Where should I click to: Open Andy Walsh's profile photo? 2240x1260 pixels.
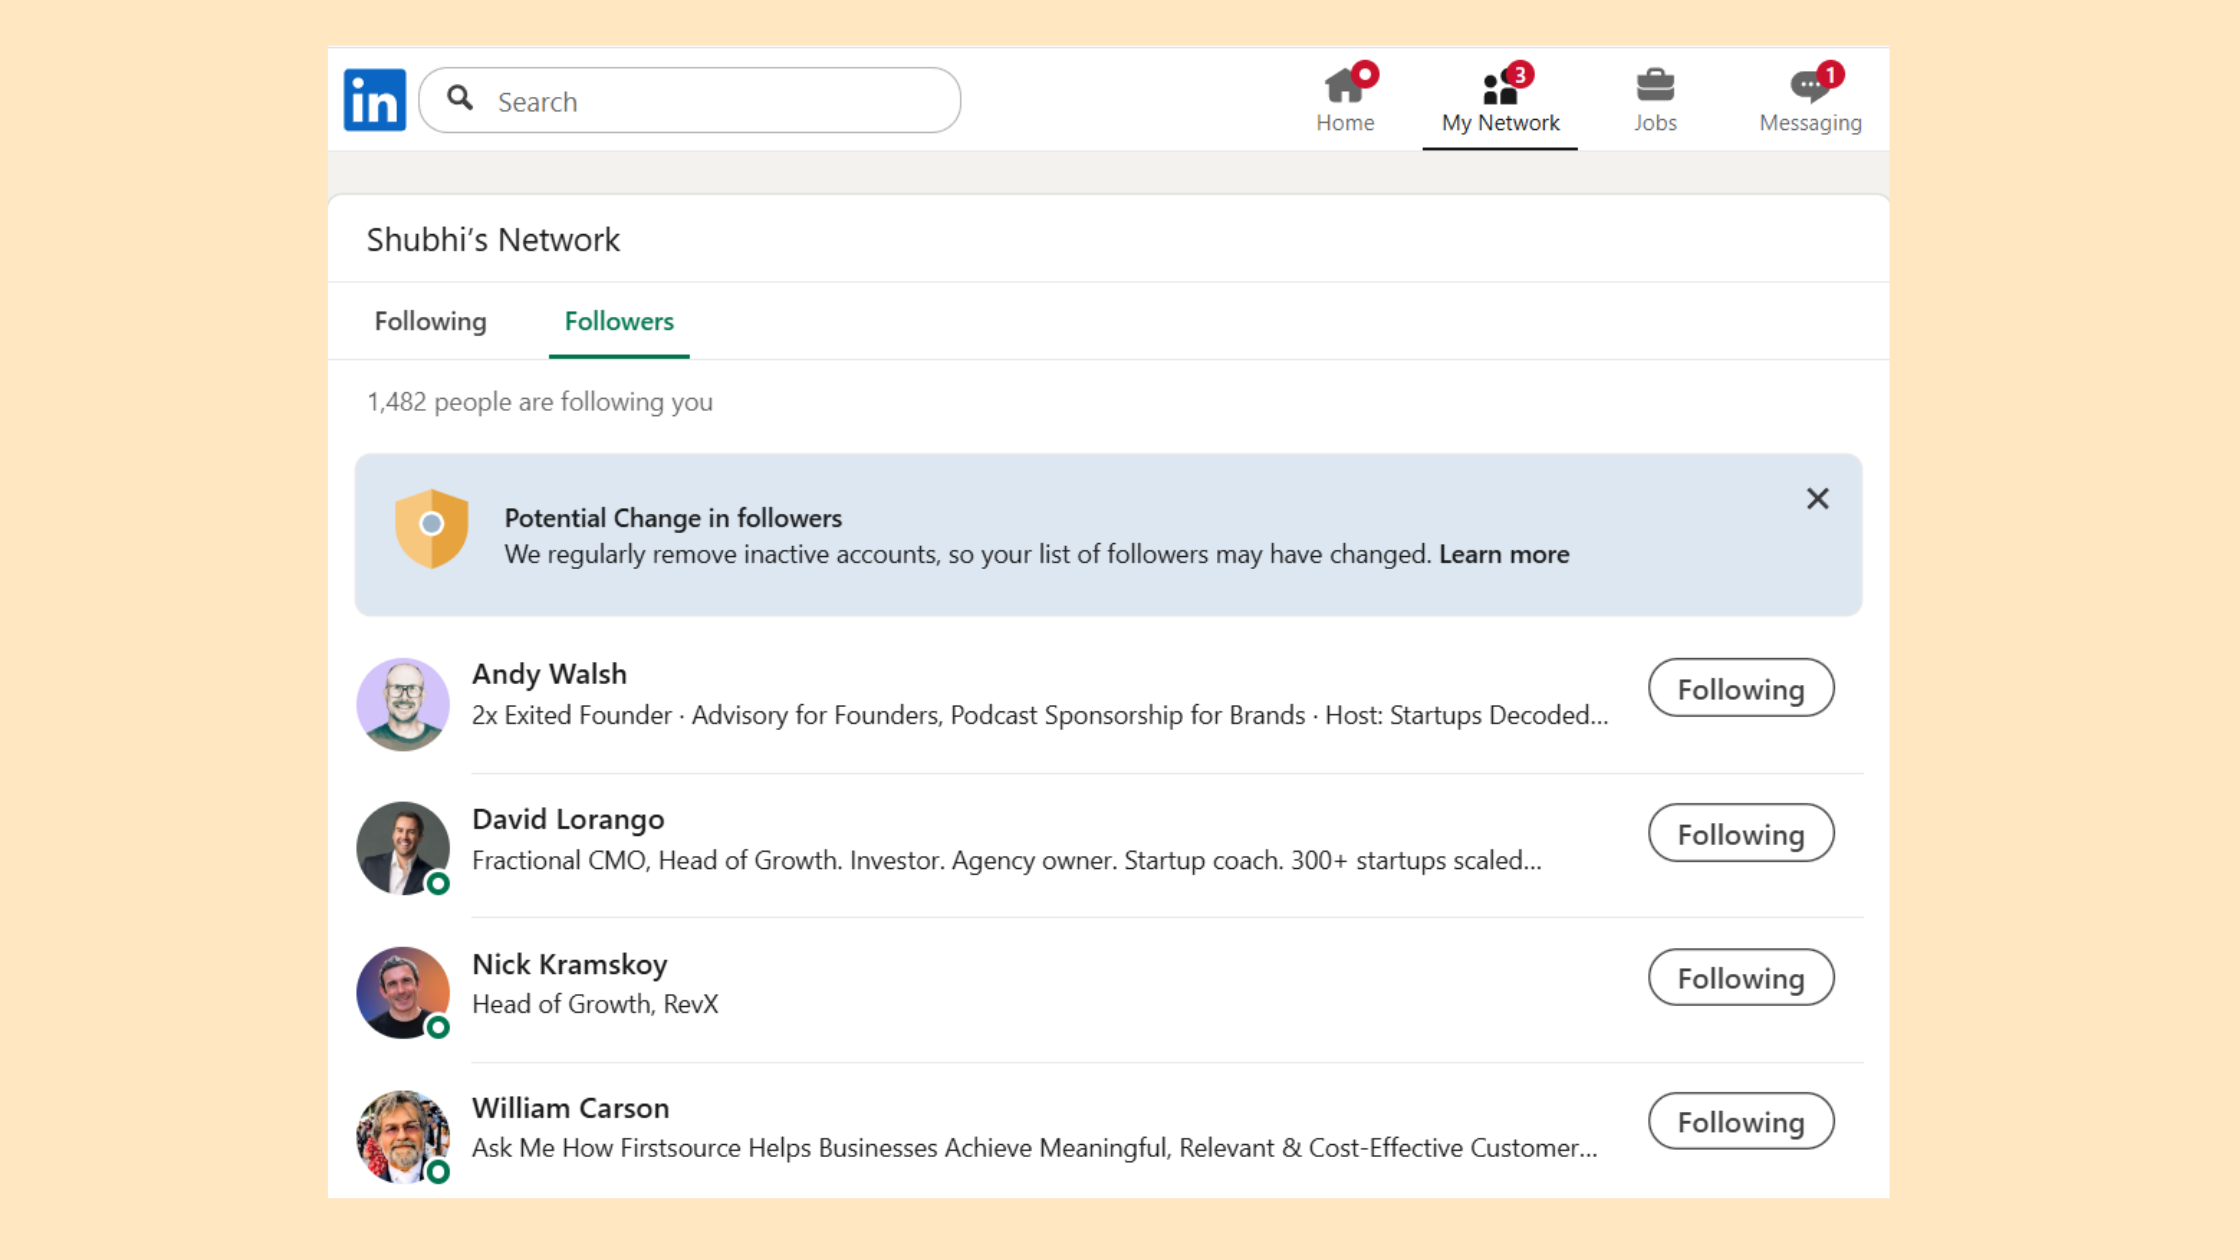click(403, 704)
